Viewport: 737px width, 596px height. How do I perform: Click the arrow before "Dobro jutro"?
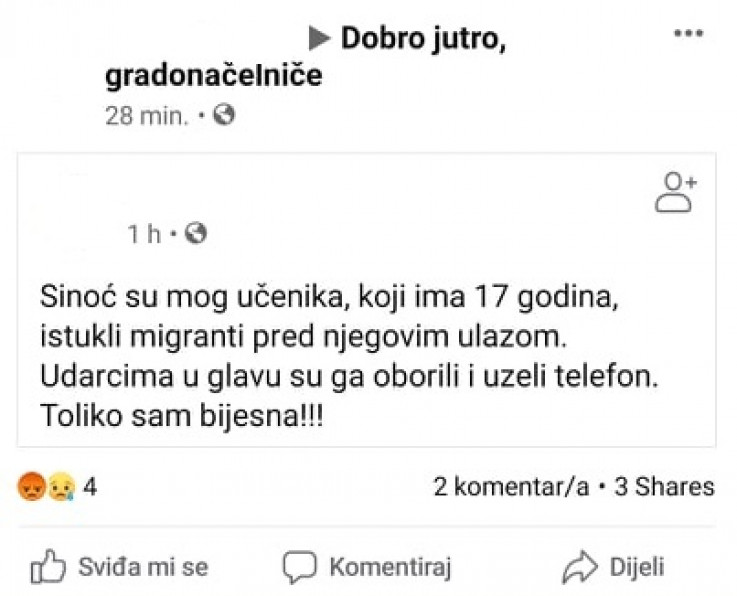pyautogui.click(x=319, y=38)
